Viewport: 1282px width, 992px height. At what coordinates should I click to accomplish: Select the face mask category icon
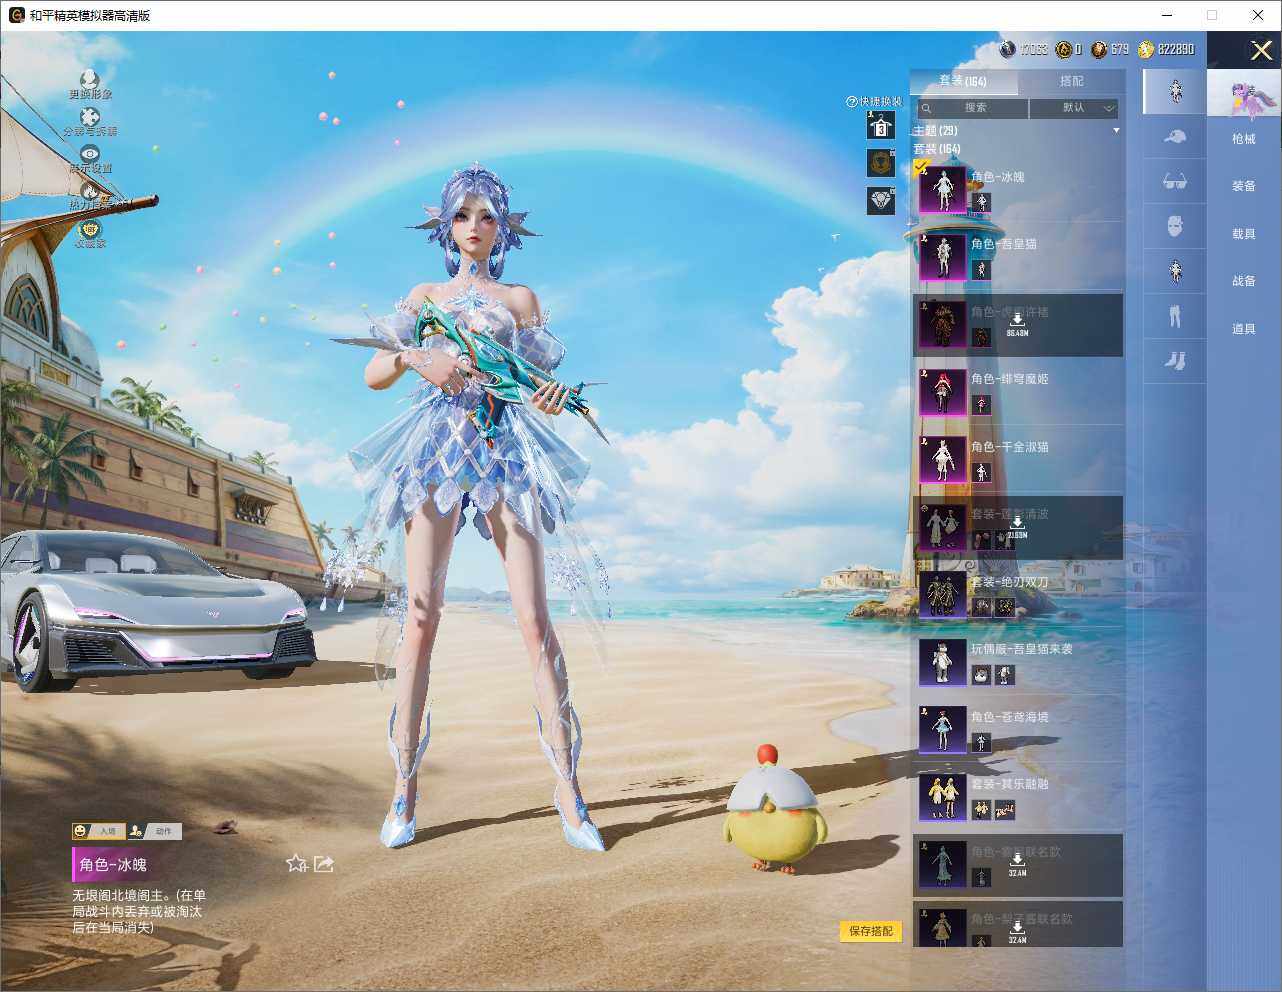point(1175,226)
